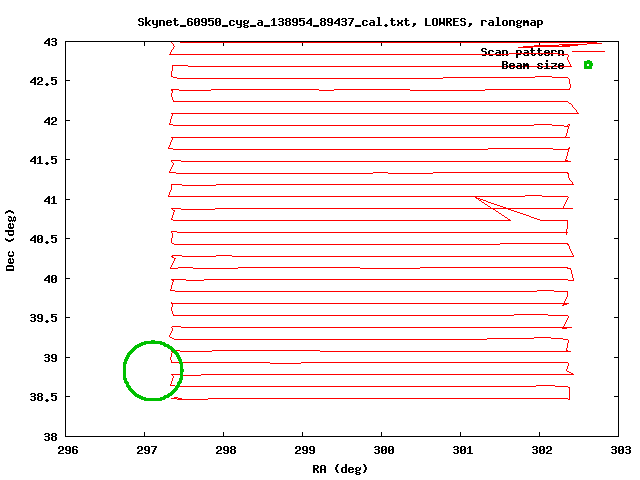The image size is (640, 480).
Task: Click the 296 tick label on the RA axis
Action: [x=66, y=450]
